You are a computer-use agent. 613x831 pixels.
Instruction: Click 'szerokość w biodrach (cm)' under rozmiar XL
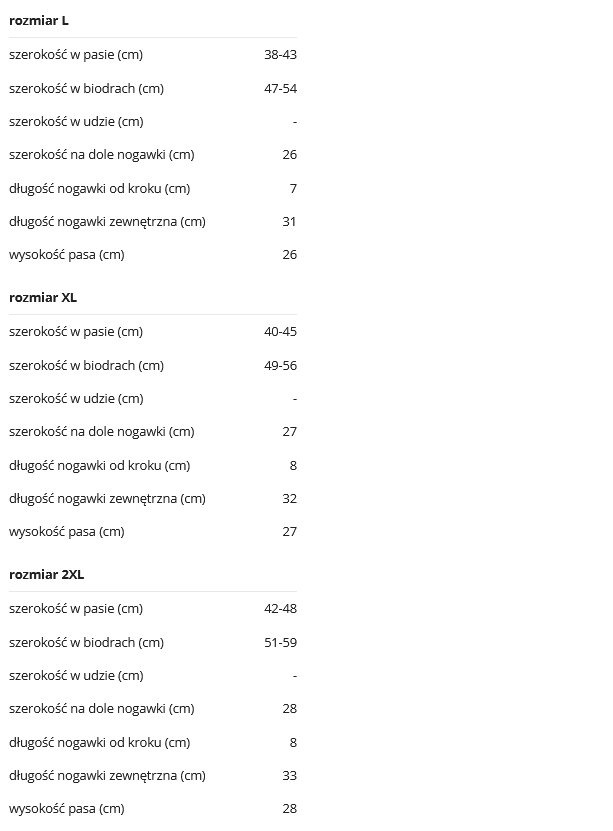86,365
